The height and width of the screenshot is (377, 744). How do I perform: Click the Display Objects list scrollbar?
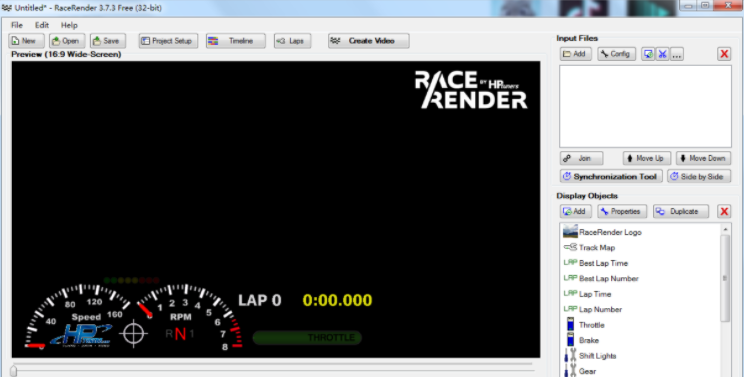point(725,278)
